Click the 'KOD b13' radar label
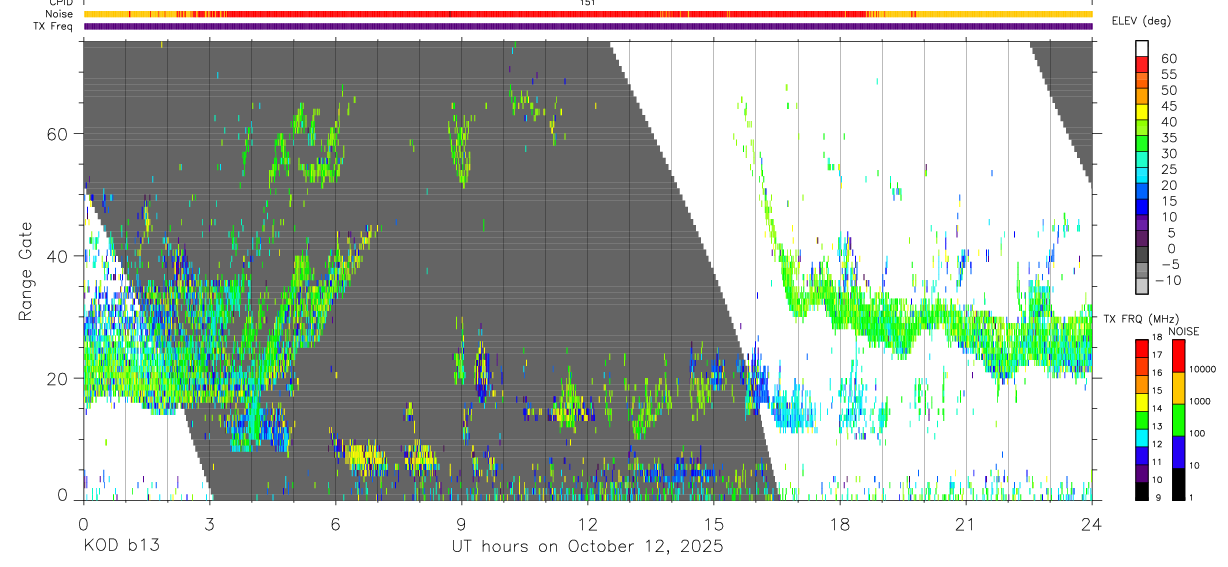1228x567 pixels. click(121, 546)
